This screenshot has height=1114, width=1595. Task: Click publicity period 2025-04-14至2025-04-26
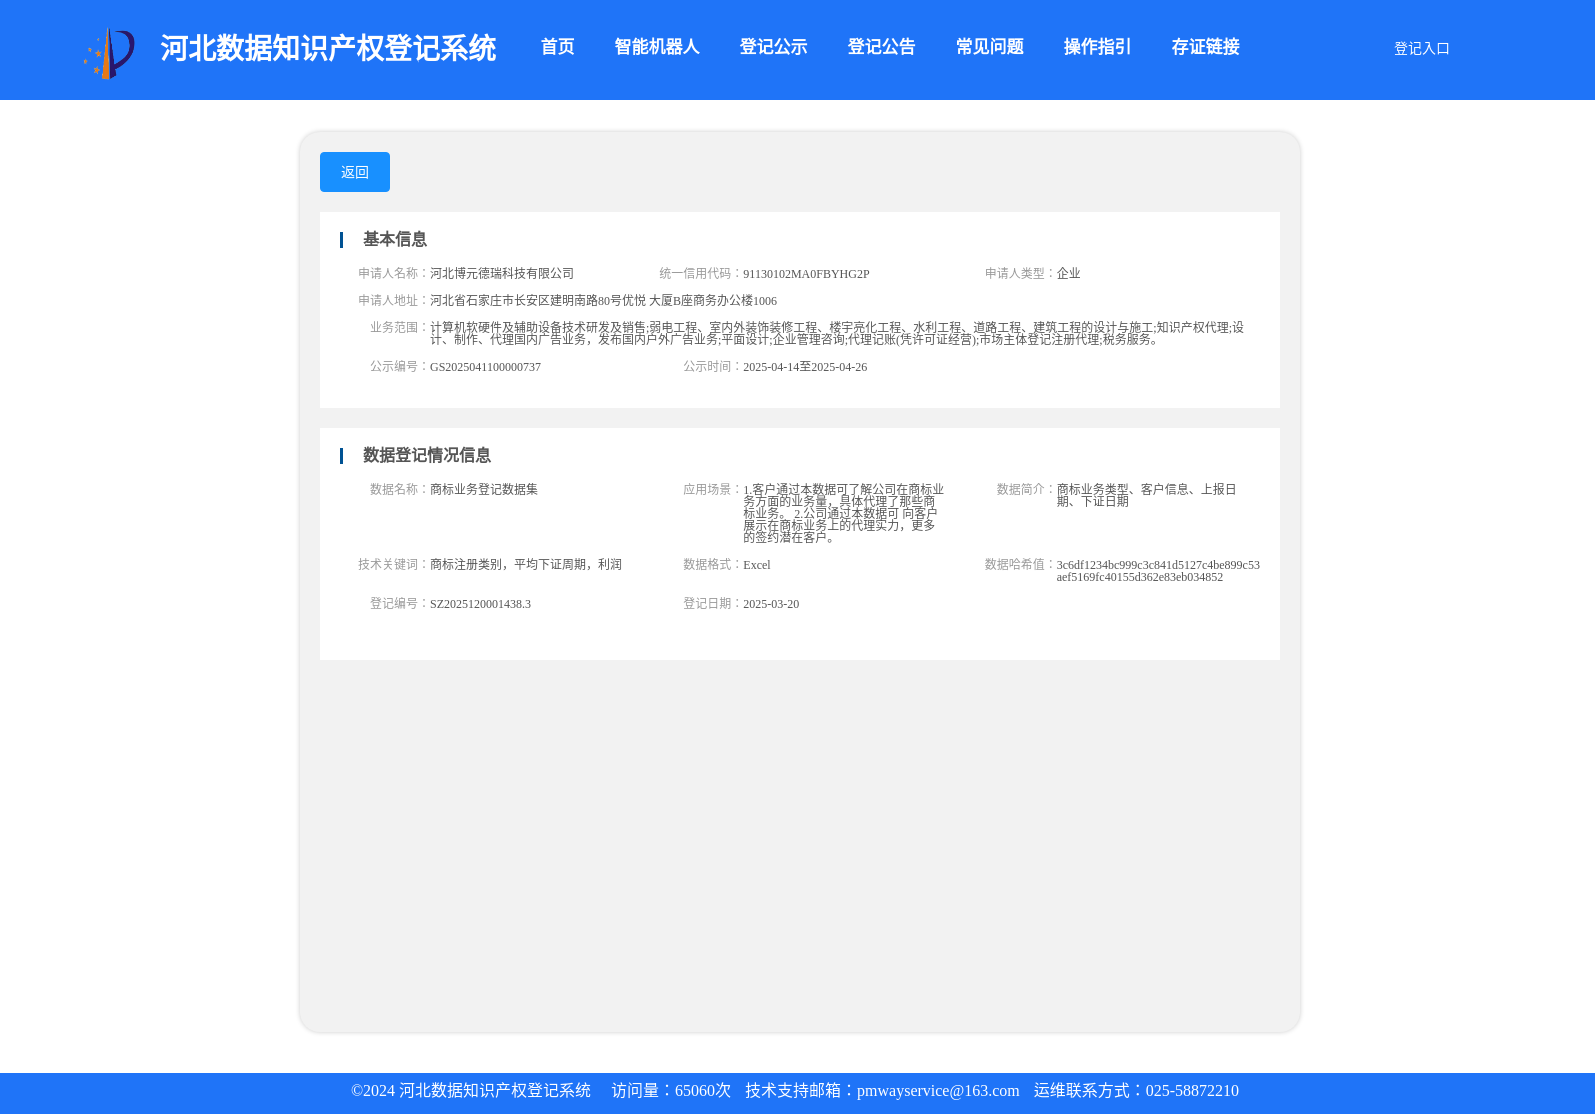click(805, 367)
